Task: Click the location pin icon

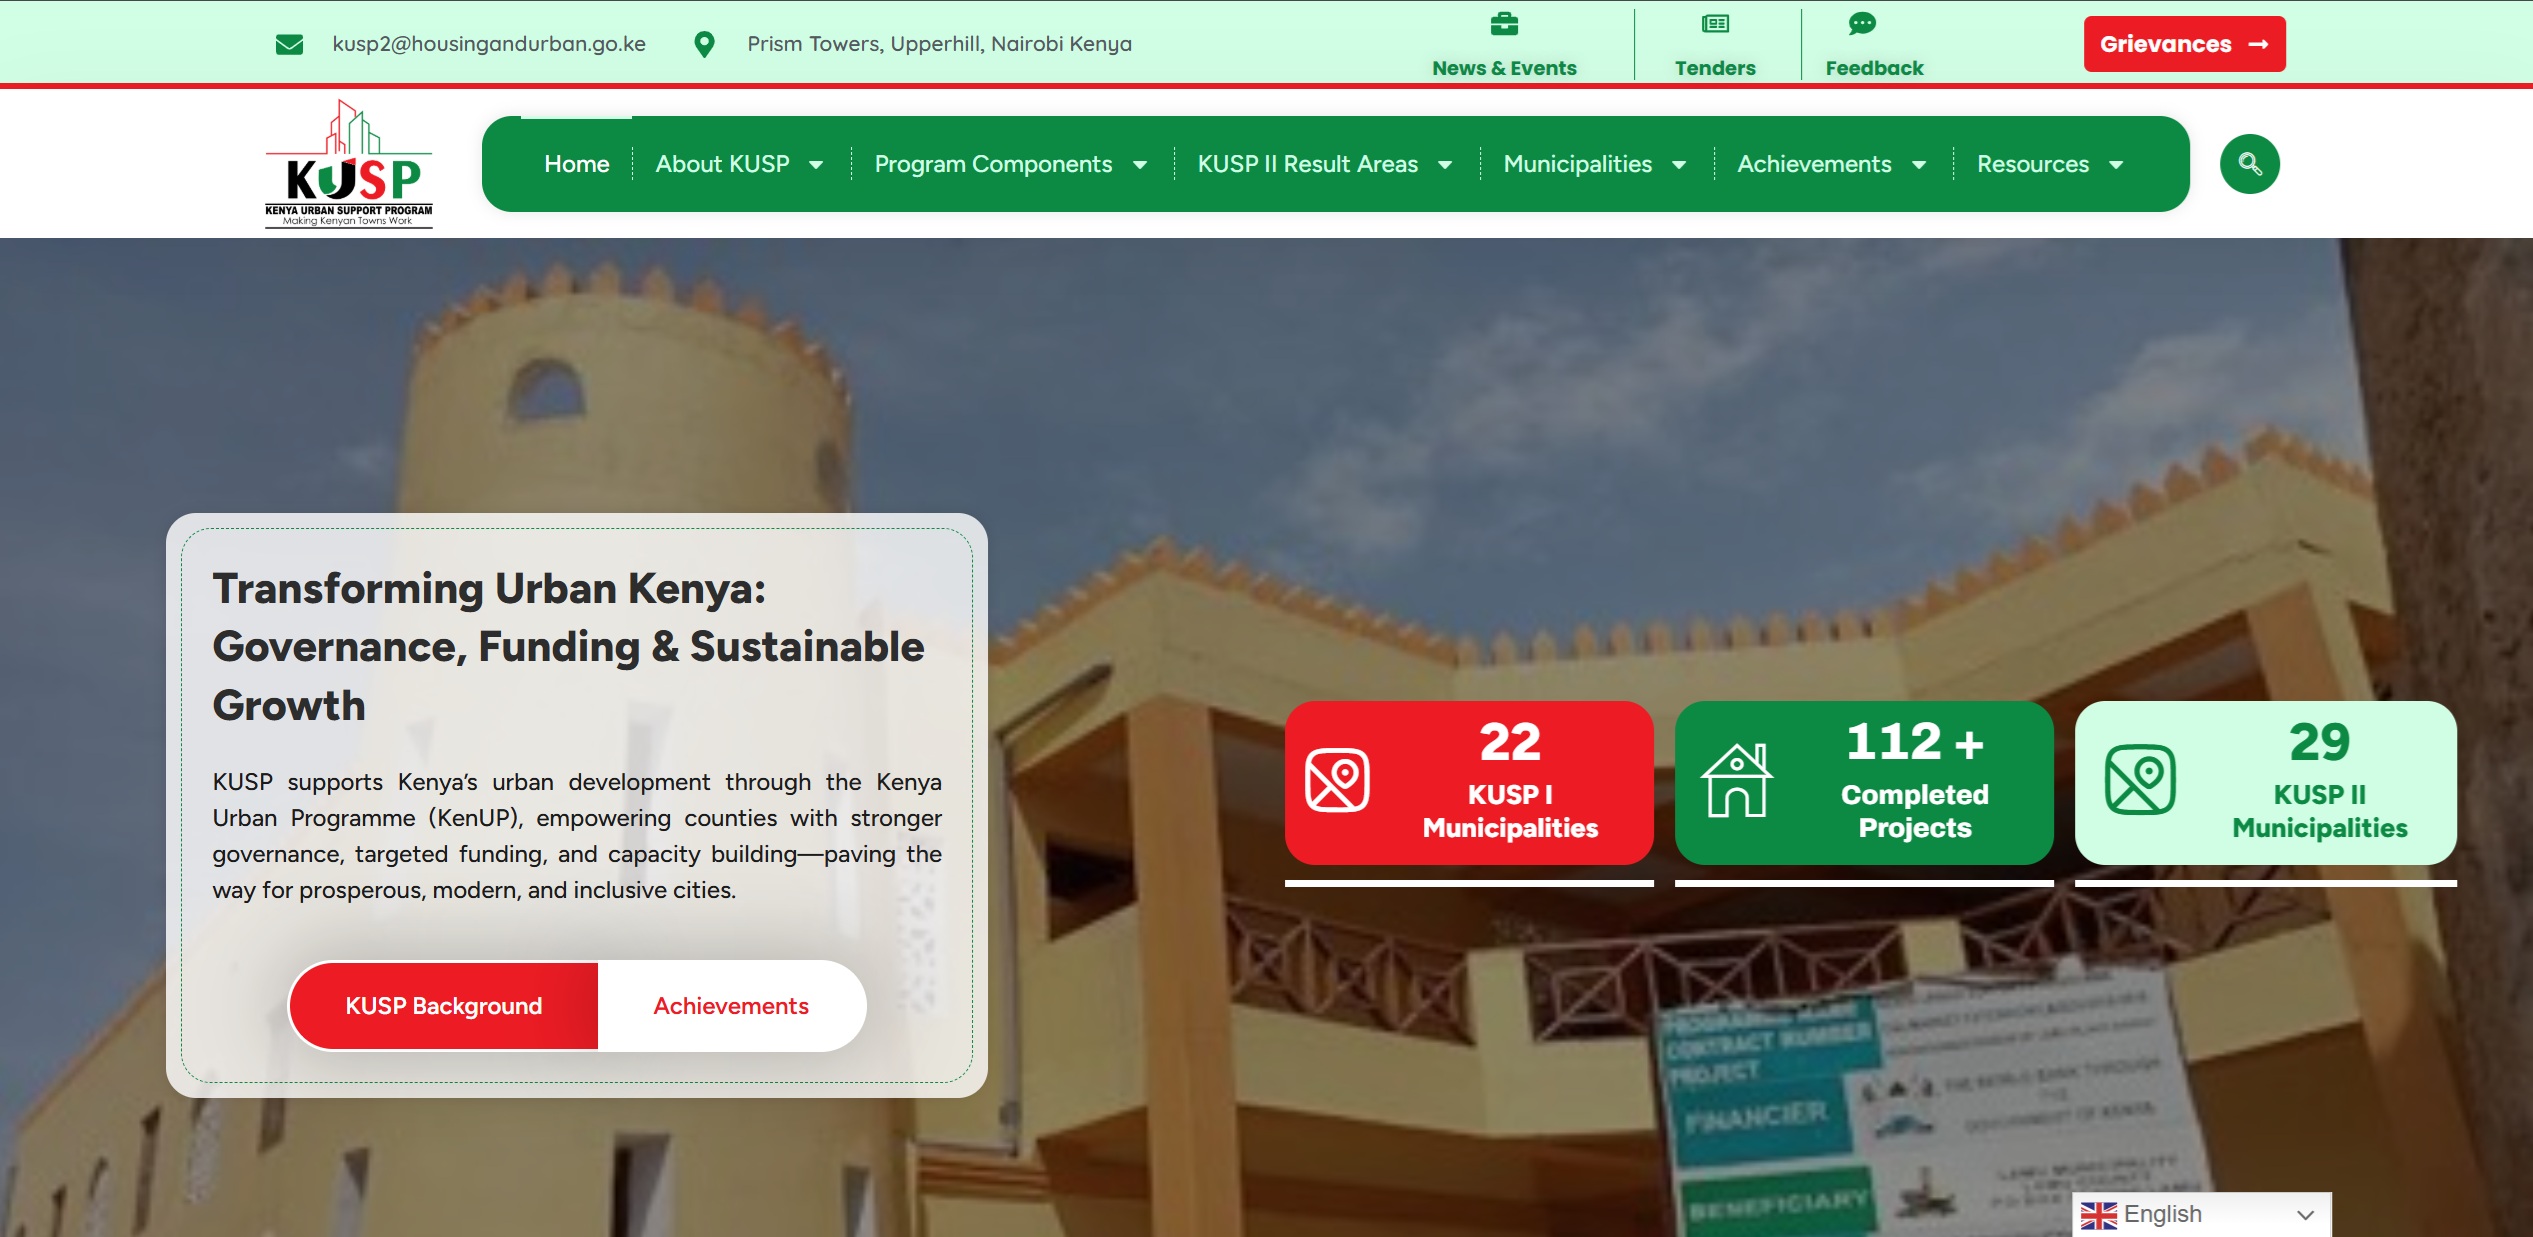Action: (x=704, y=44)
